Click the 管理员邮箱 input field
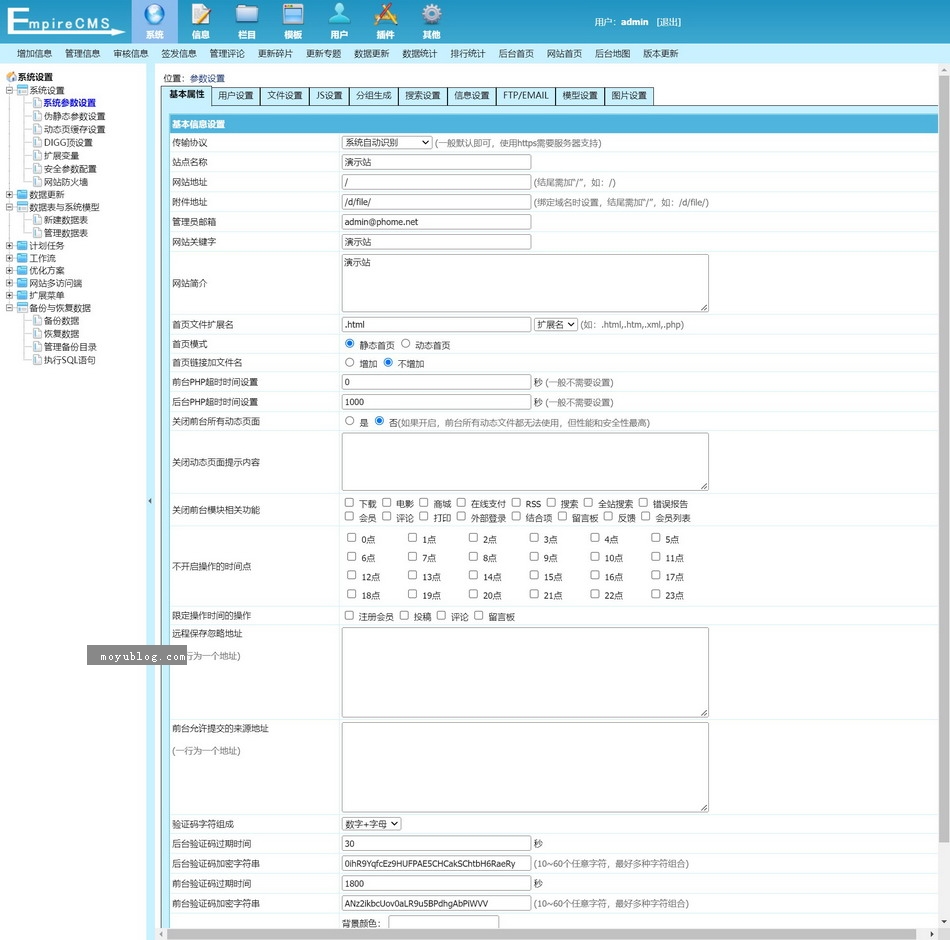 (436, 222)
